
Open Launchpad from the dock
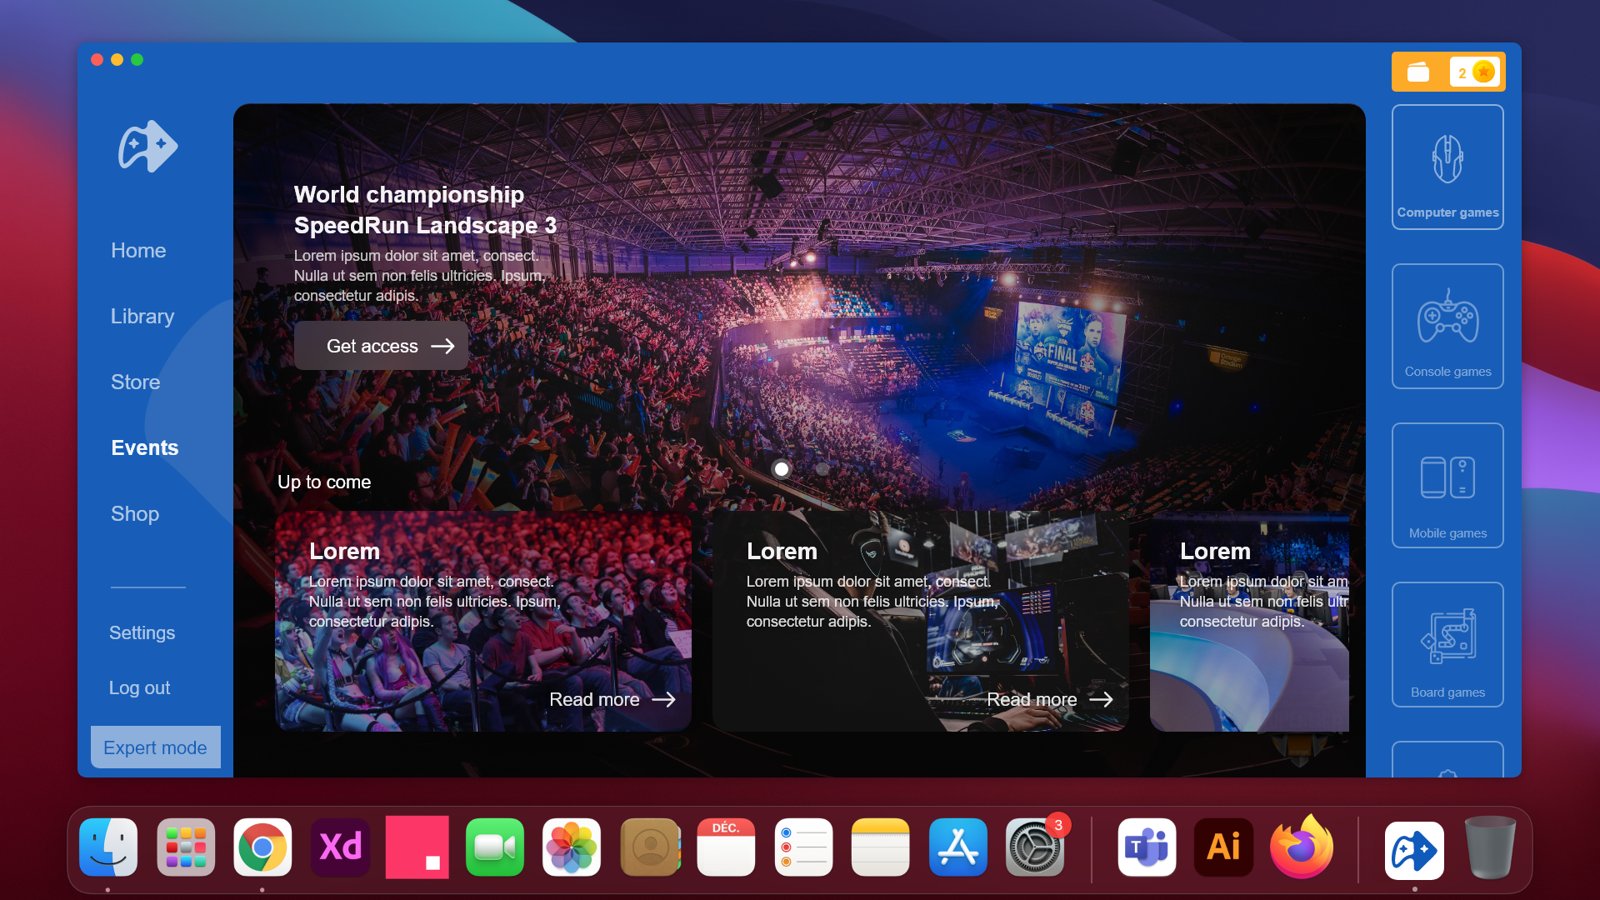[186, 847]
